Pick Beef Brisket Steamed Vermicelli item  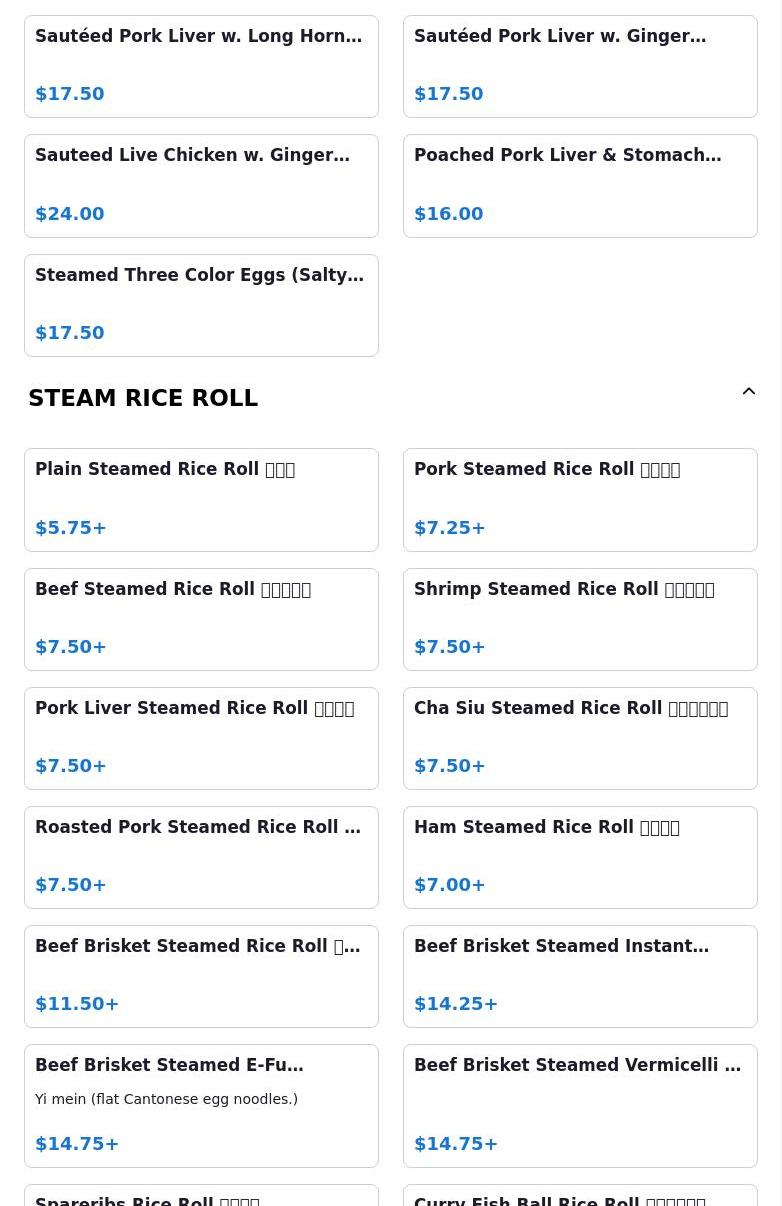(580, 1104)
